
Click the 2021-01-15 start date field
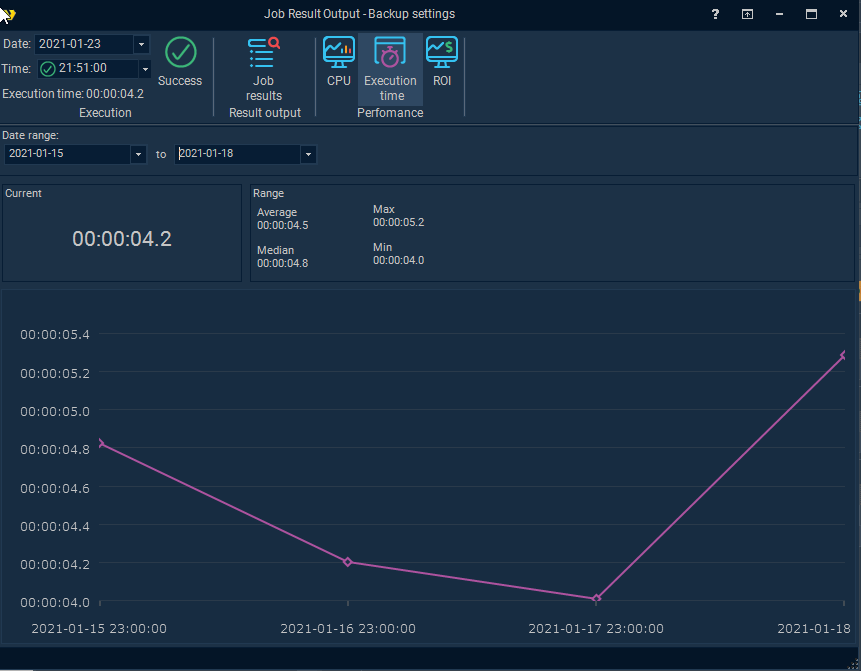pos(66,155)
